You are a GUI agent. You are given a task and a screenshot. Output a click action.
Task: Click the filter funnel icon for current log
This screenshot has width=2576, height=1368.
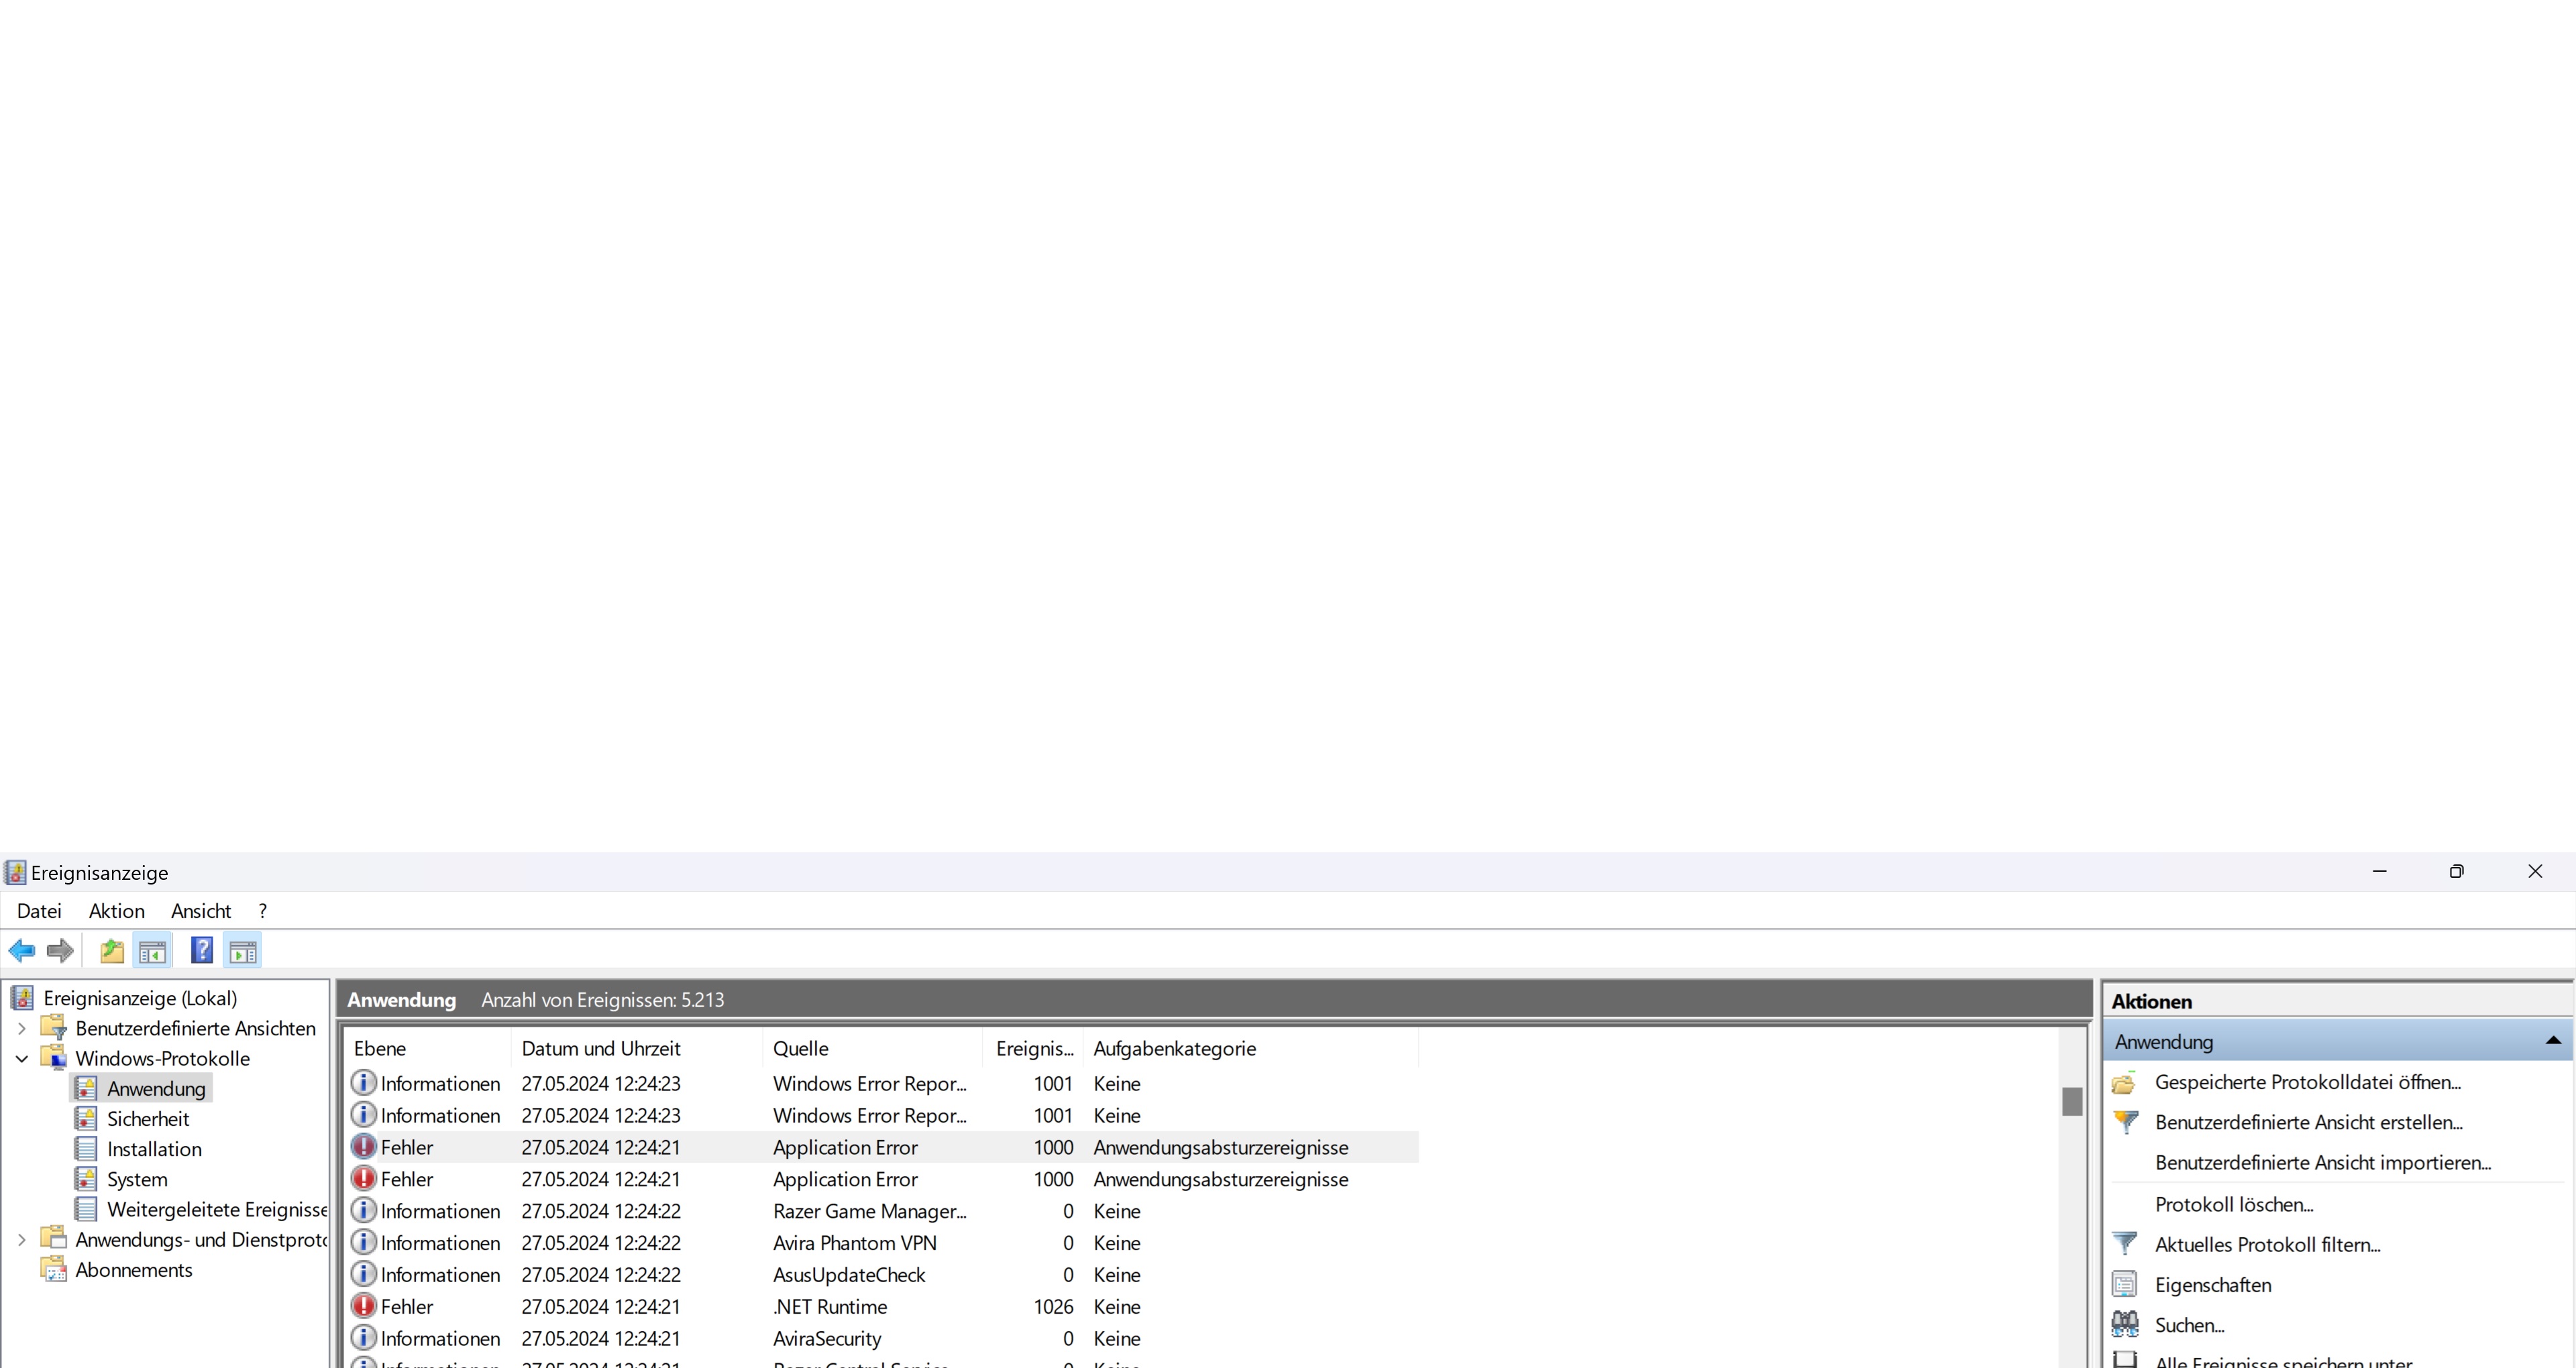[2125, 1244]
